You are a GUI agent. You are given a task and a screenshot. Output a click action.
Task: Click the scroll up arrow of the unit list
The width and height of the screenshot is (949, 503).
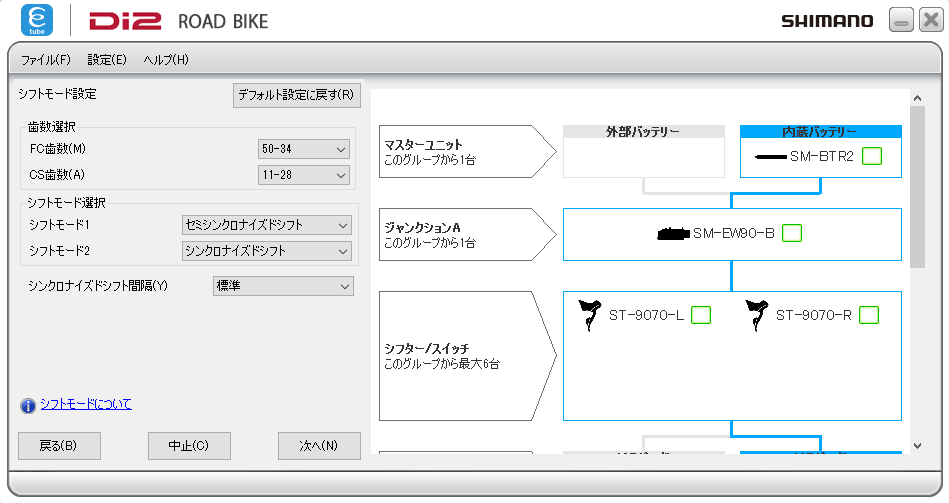click(x=918, y=98)
